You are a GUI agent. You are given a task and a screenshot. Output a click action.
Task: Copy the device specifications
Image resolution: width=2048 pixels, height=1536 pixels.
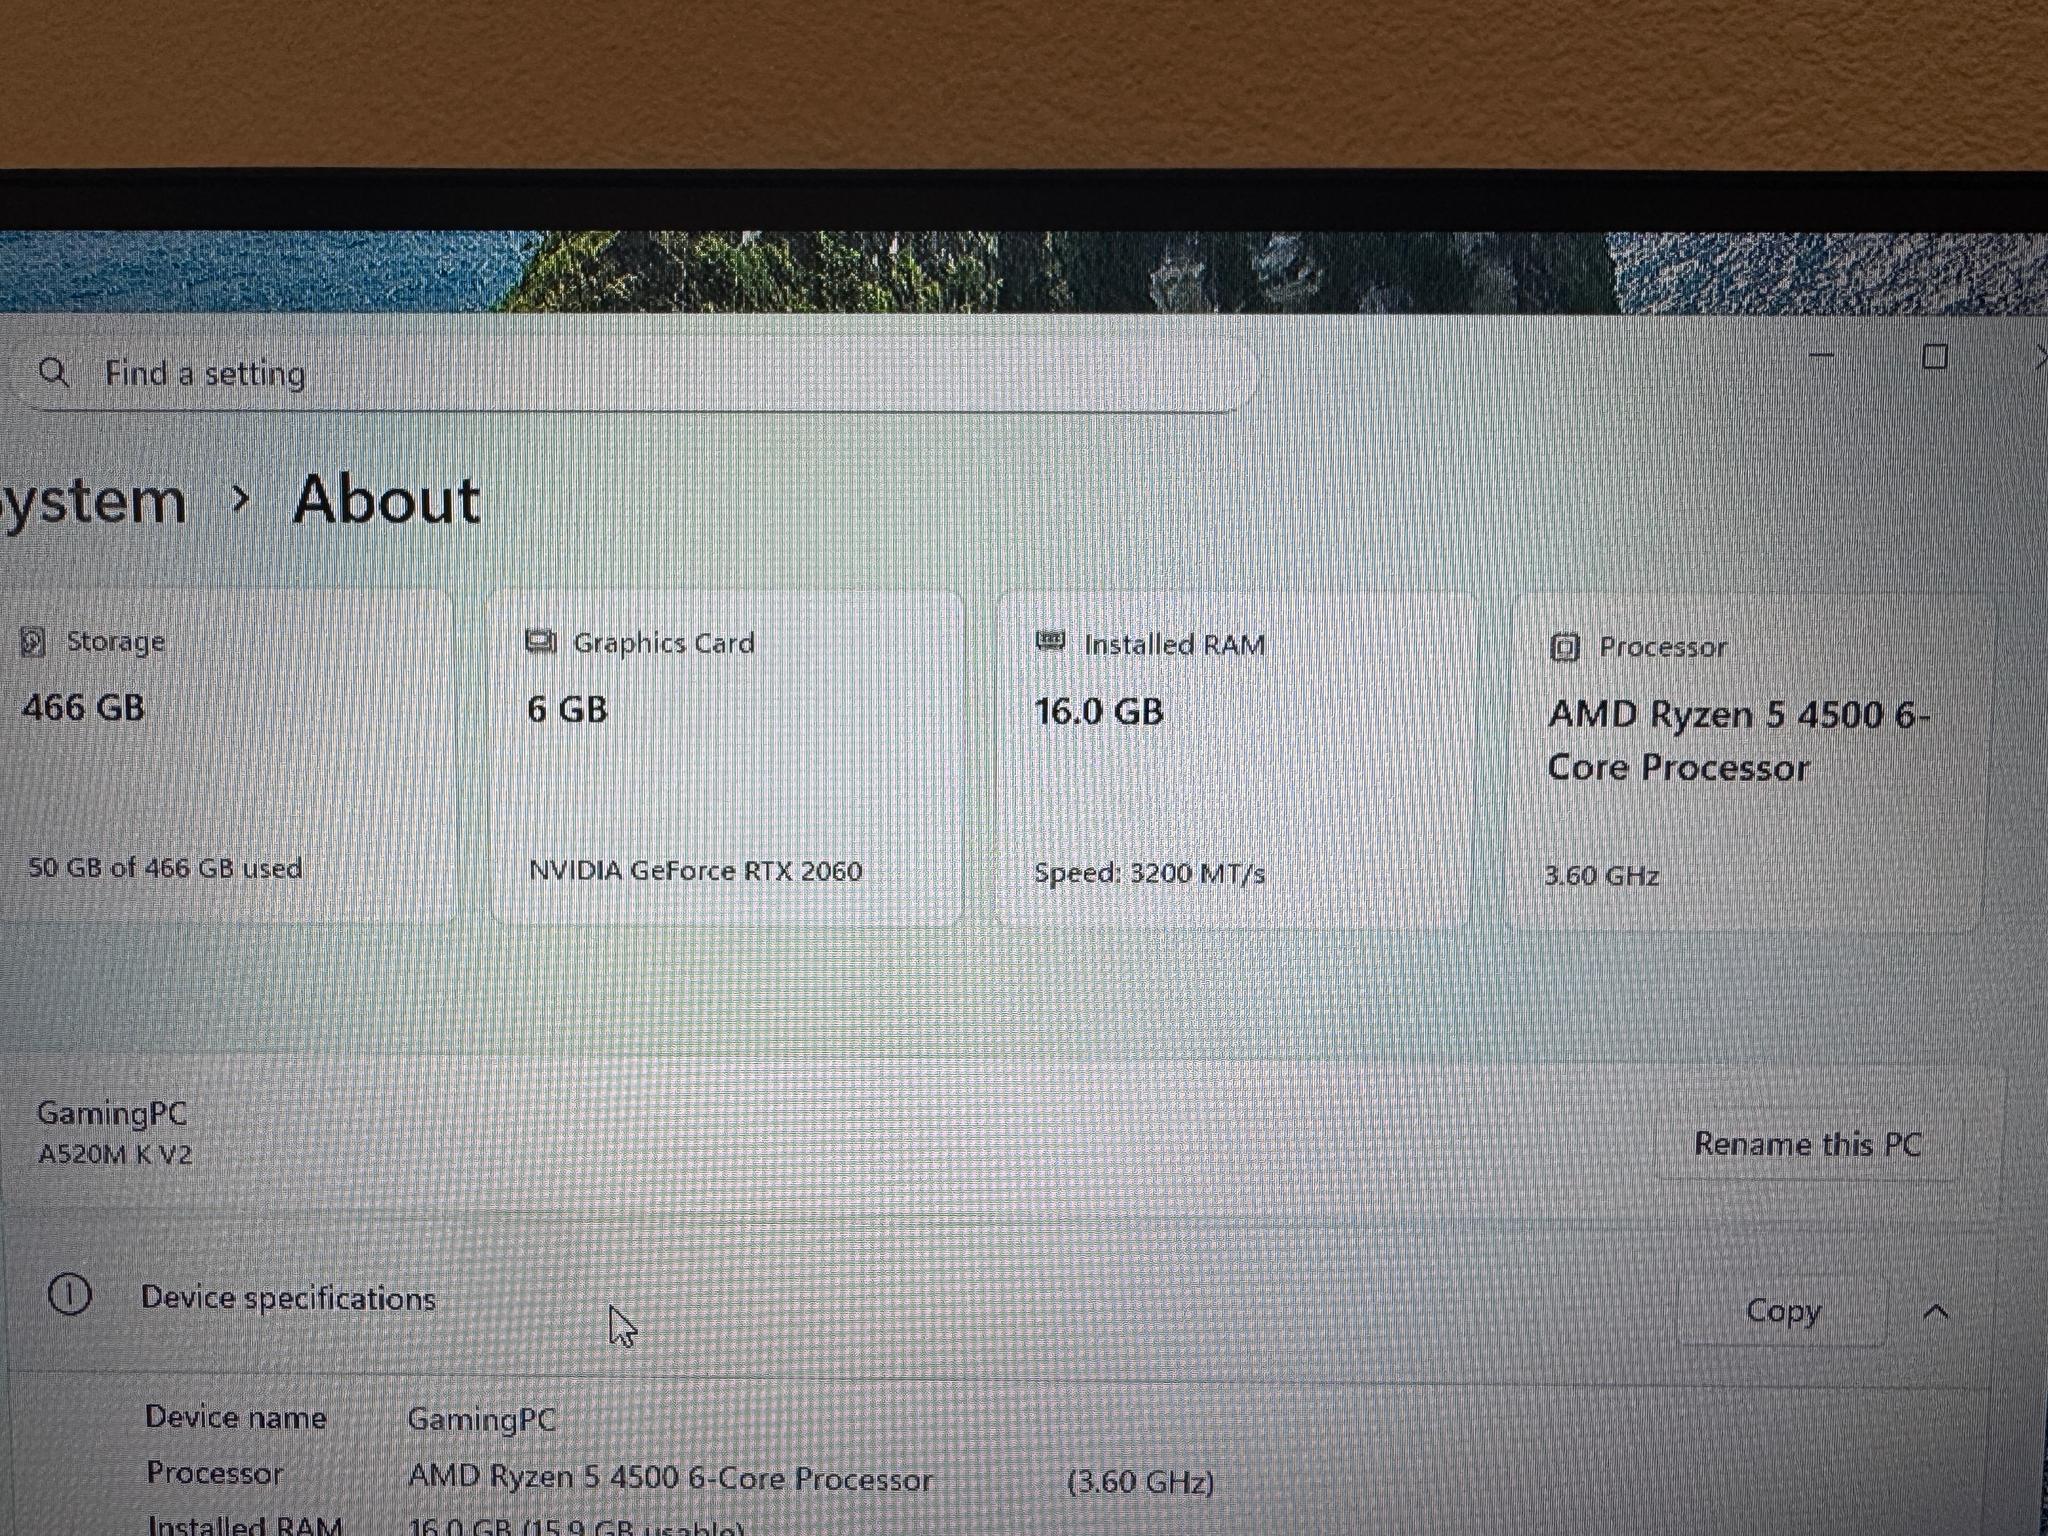(x=1782, y=1310)
